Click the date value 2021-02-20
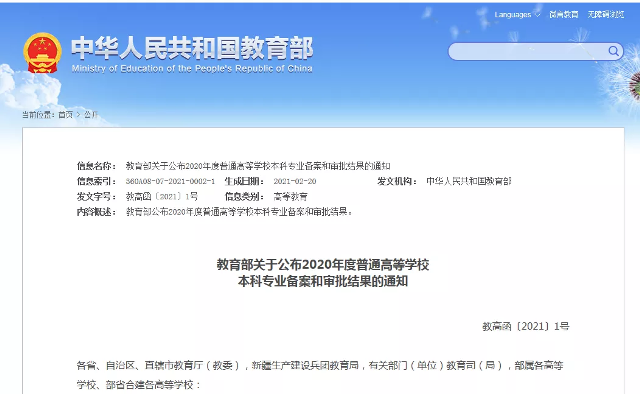 [x=295, y=181]
